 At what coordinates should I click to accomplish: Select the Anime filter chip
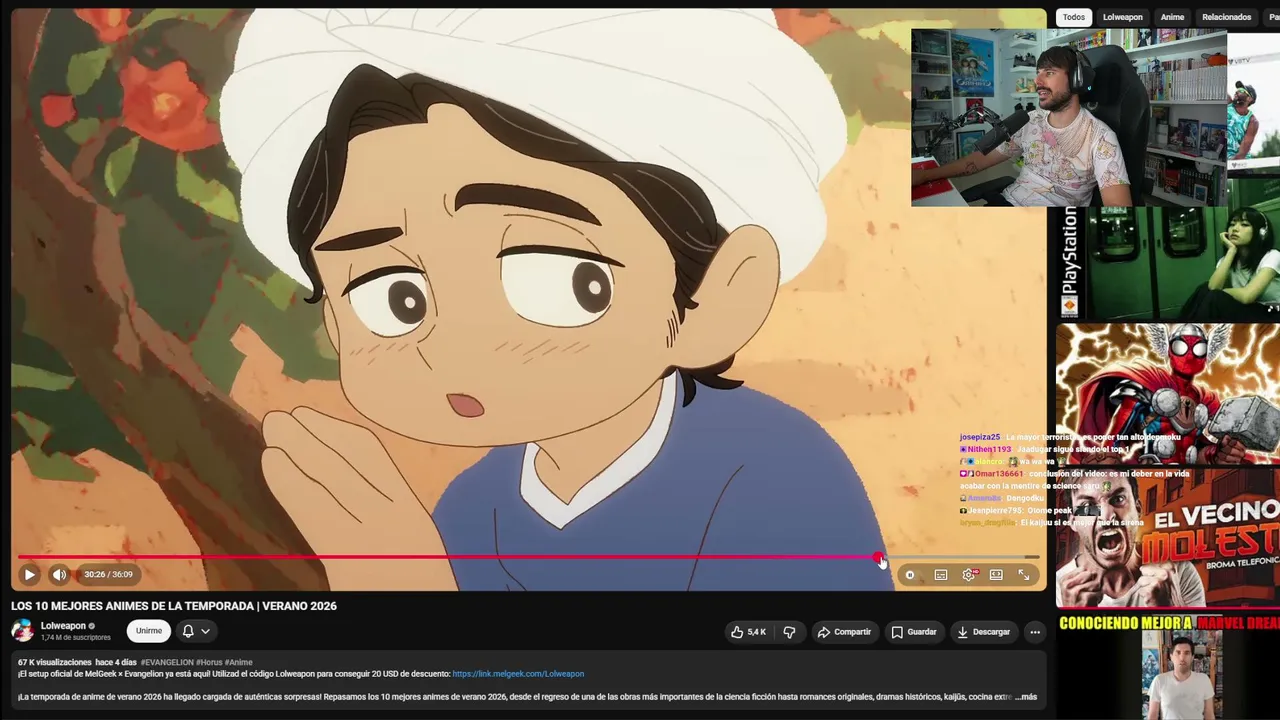point(1173,17)
